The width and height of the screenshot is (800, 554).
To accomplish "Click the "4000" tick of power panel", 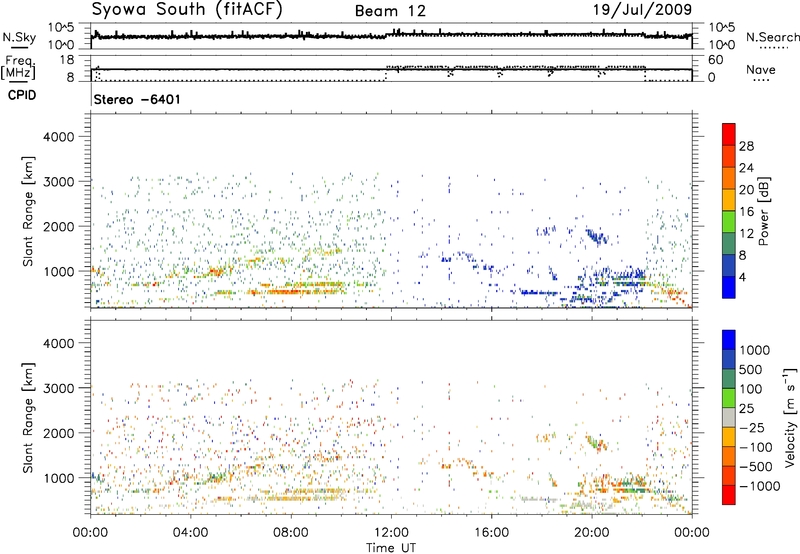I will 59,137.
